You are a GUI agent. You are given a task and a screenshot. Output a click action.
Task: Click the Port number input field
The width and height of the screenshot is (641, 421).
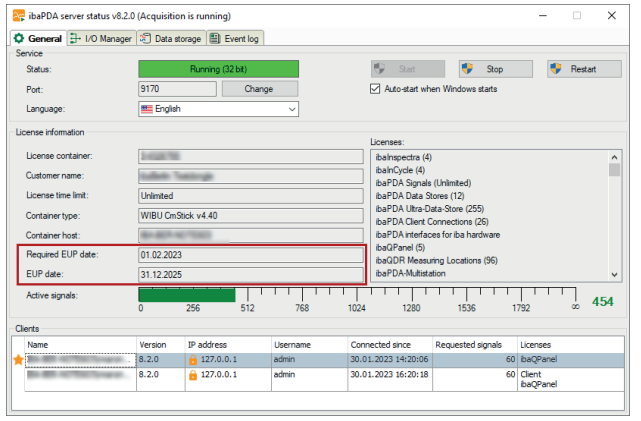(175, 89)
